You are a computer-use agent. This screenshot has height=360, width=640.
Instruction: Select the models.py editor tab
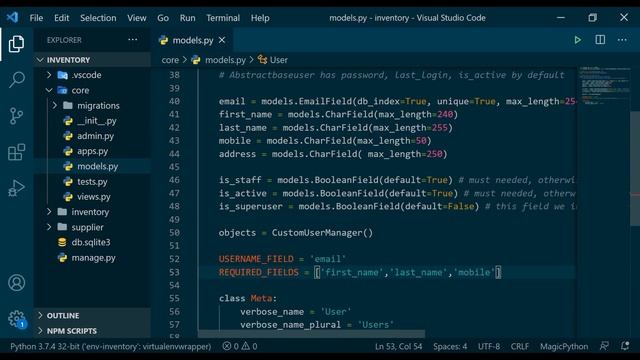(192, 40)
